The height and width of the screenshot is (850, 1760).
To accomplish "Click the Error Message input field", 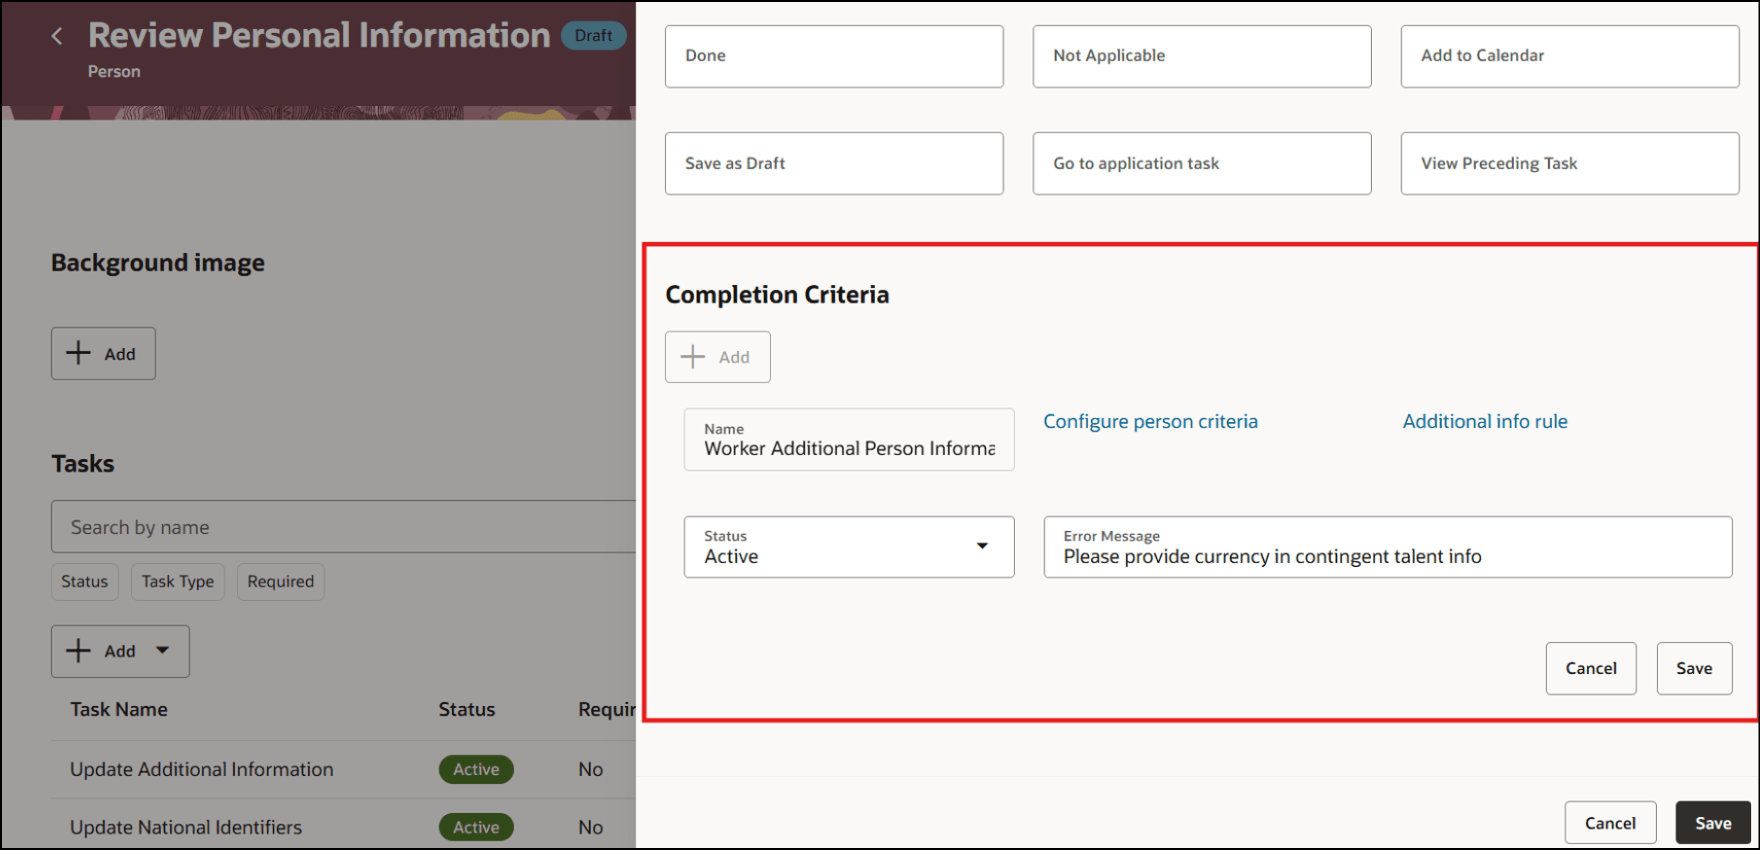I will pos(1388,547).
